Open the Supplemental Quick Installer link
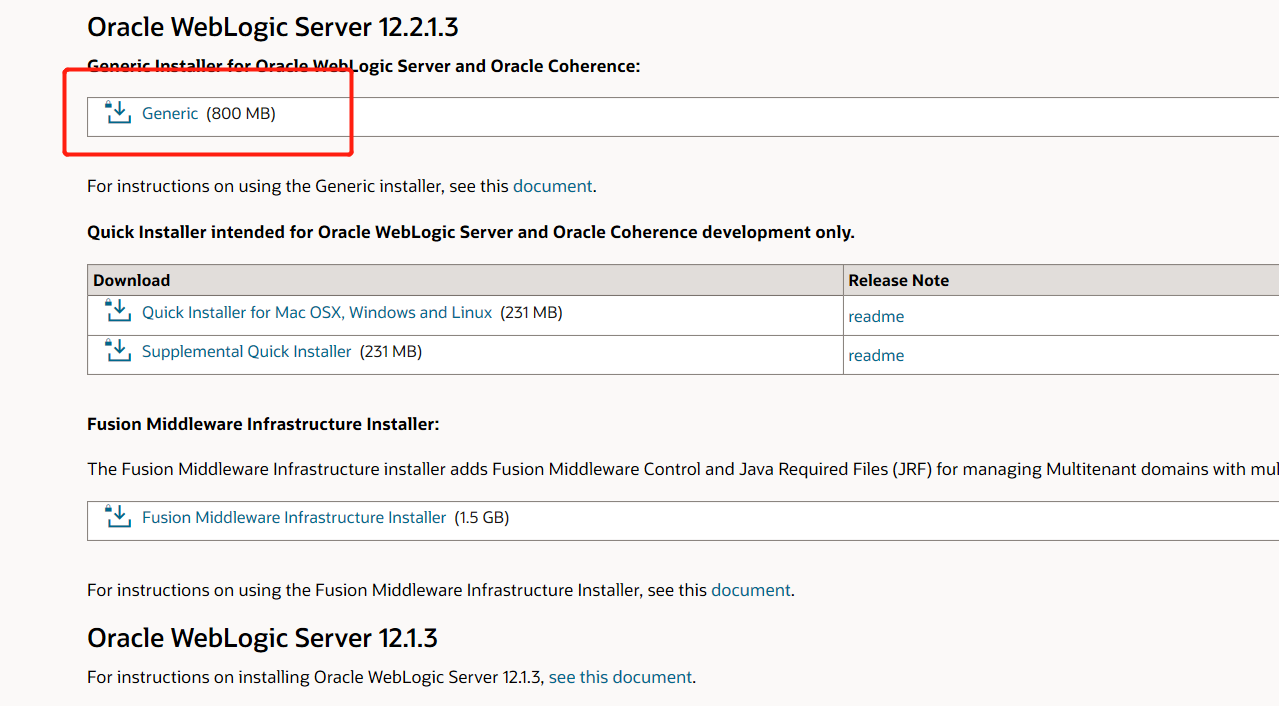 [247, 352]
